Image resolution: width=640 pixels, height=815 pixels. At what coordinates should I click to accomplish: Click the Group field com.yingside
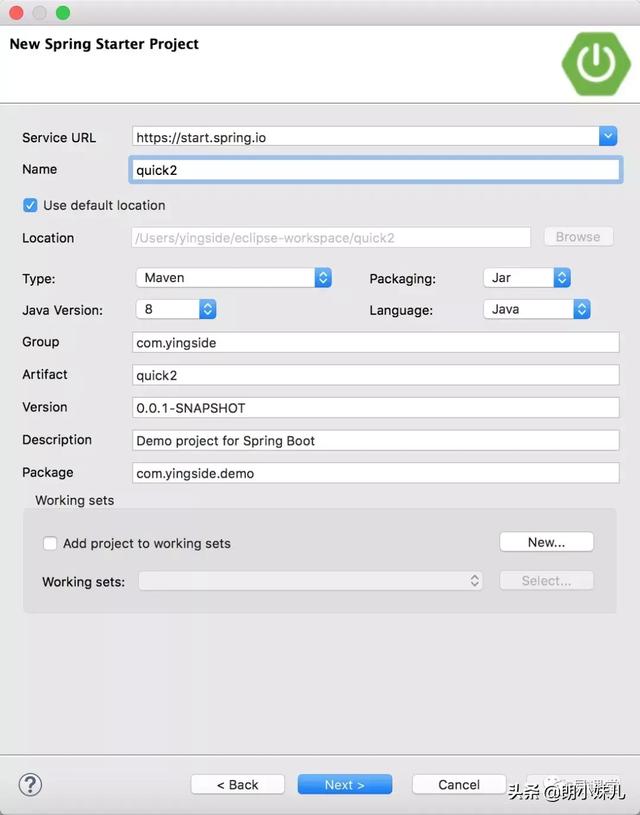click(x=375, y=343)
